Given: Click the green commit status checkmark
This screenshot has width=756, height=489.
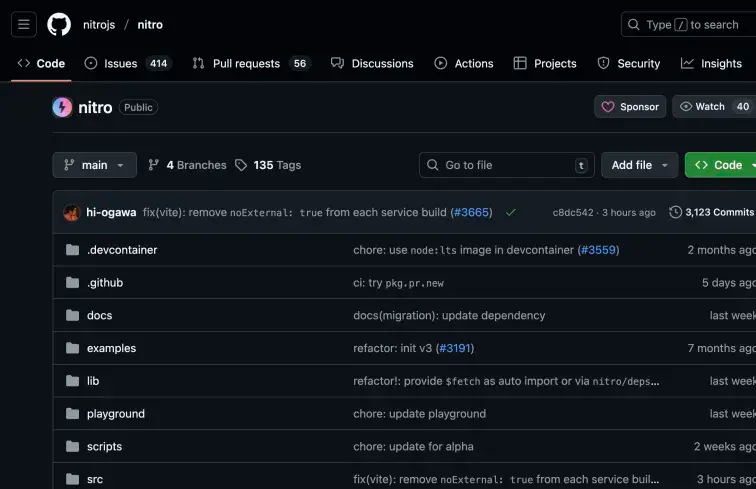Looking at the screenshot, I should tap(511, 212).
